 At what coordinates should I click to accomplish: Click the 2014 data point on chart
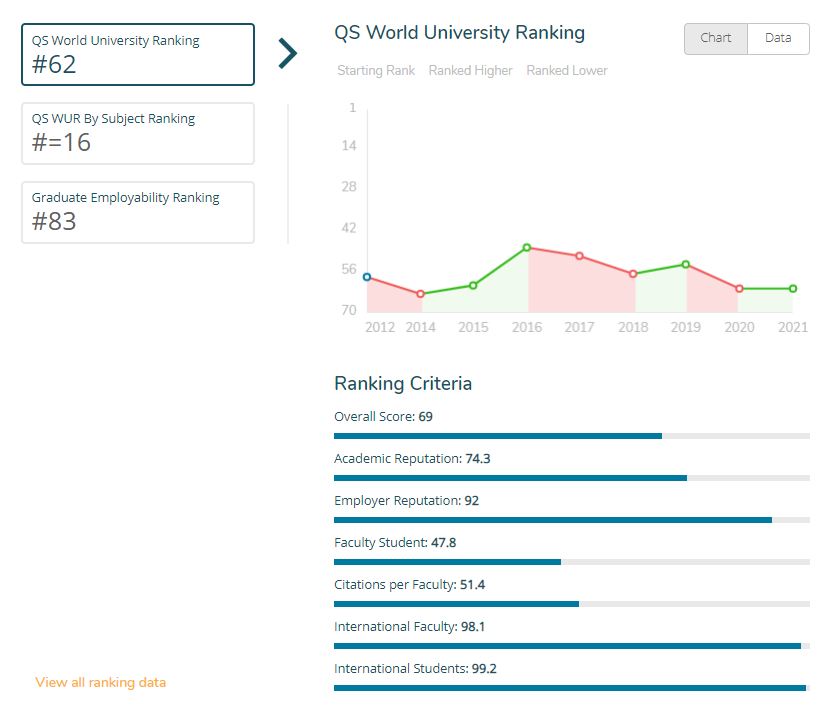click(x=420, y=294)
